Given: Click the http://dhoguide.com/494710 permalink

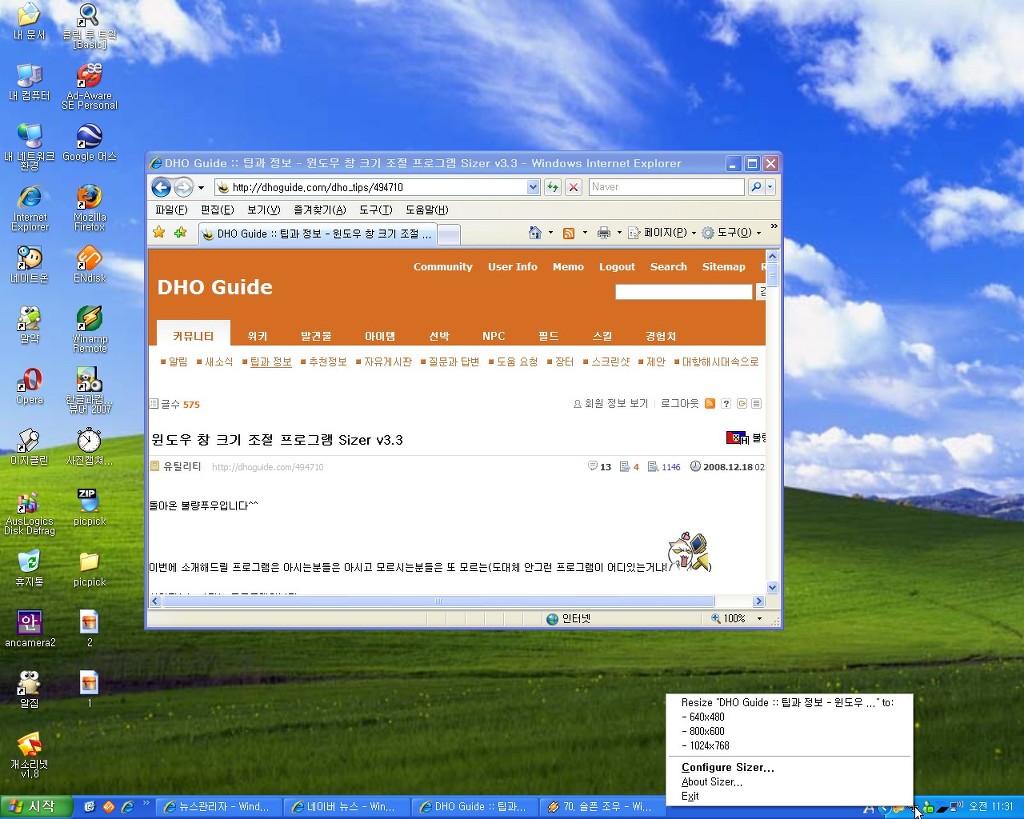Looking at the screenshot, I should click(x=268, y=467).
